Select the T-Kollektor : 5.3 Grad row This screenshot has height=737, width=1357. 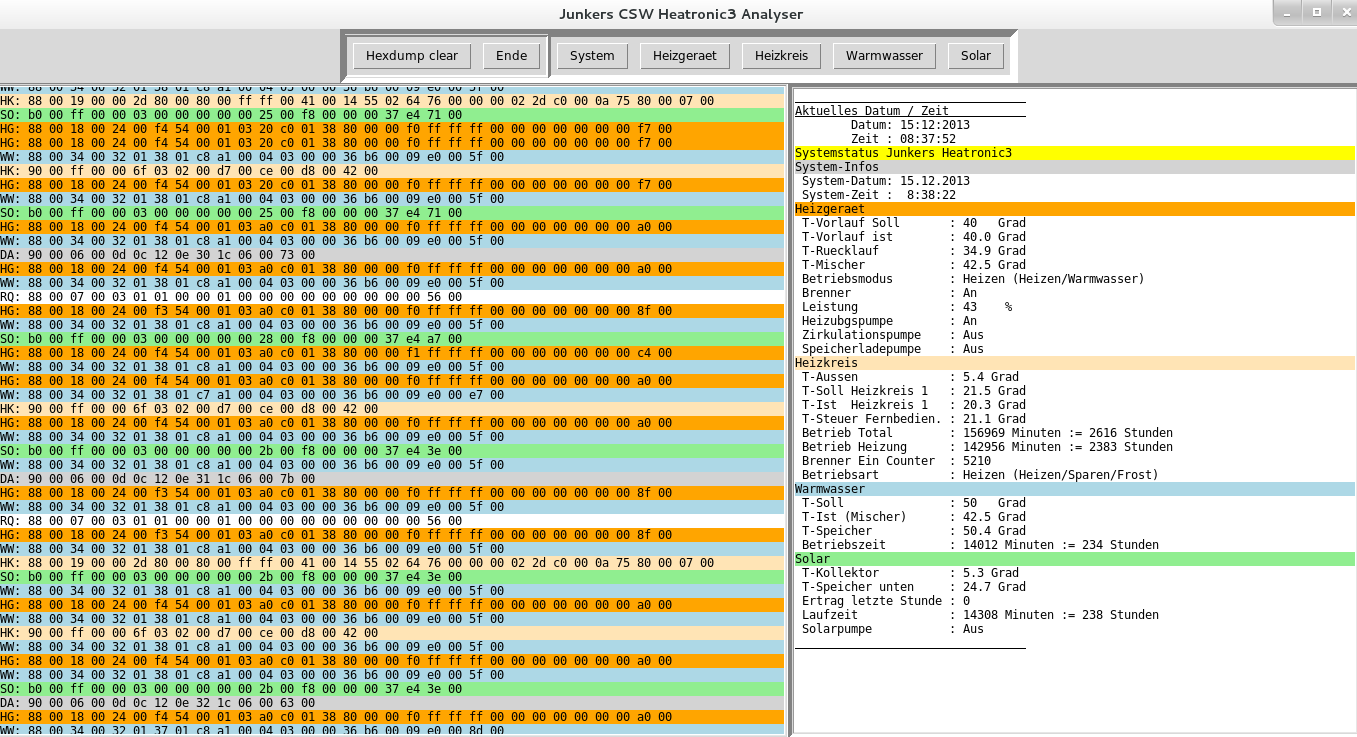(x=910, y=573)
